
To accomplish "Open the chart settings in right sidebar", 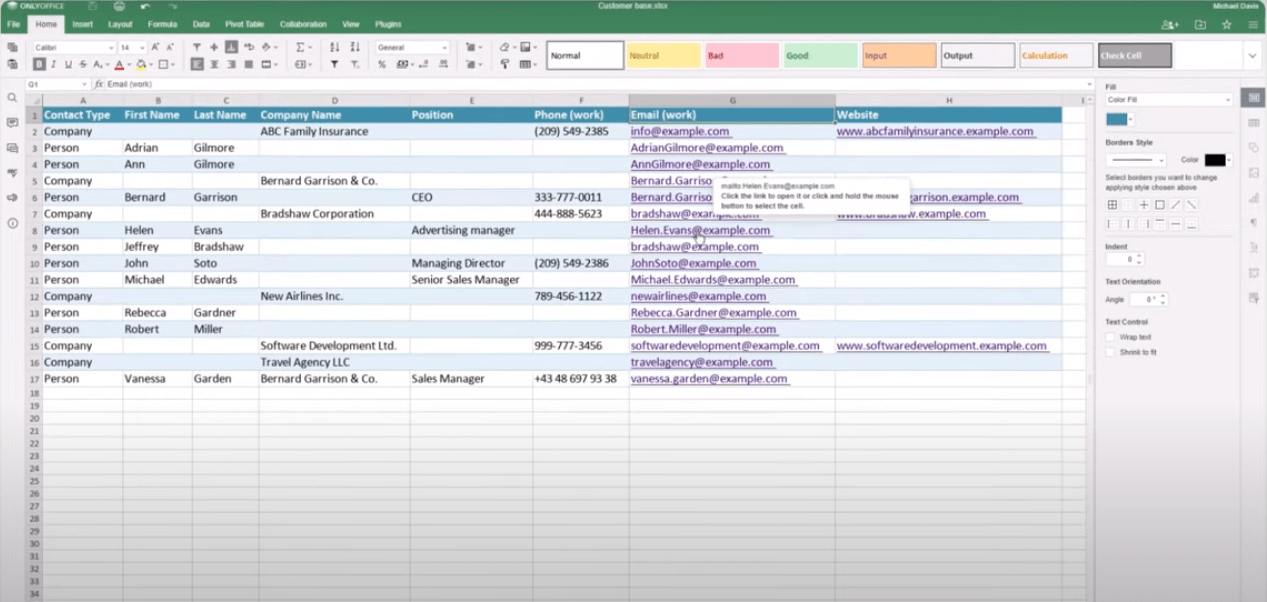I will coord(1254,197).
